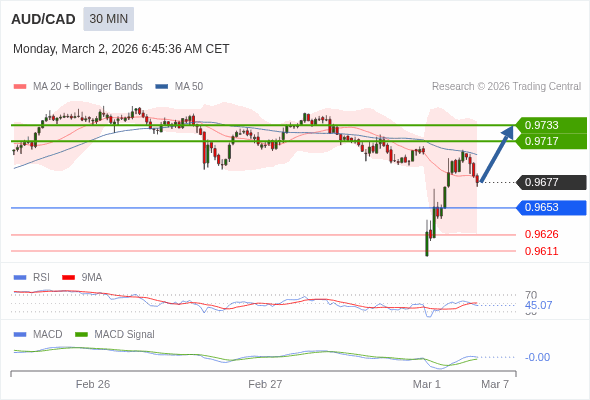Click the 'MACD' legend label

(48, 334)
